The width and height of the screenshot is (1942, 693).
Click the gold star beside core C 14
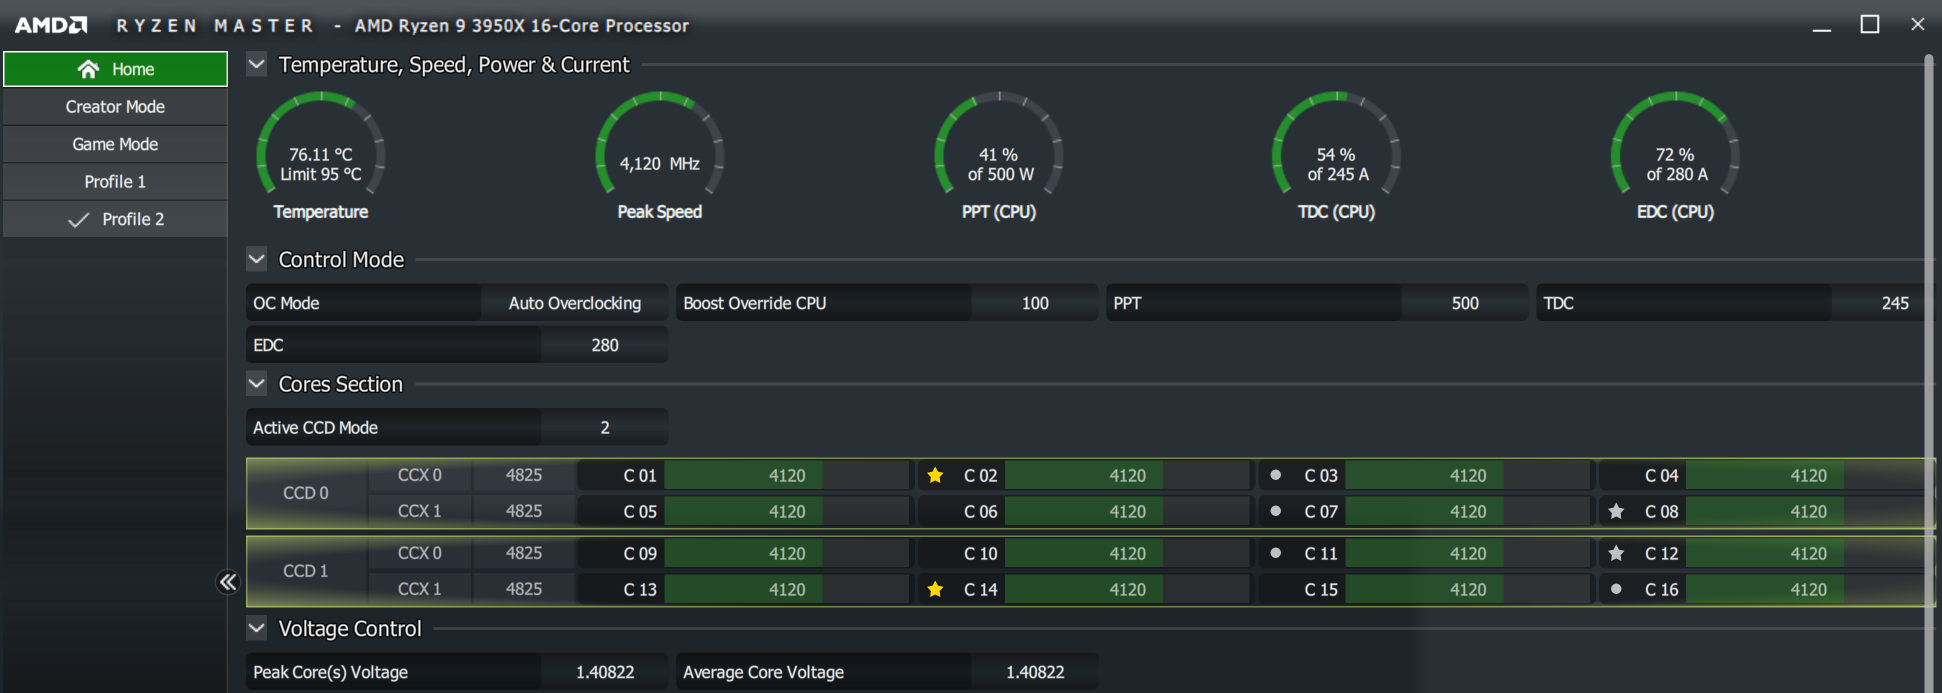click(935, 589)
